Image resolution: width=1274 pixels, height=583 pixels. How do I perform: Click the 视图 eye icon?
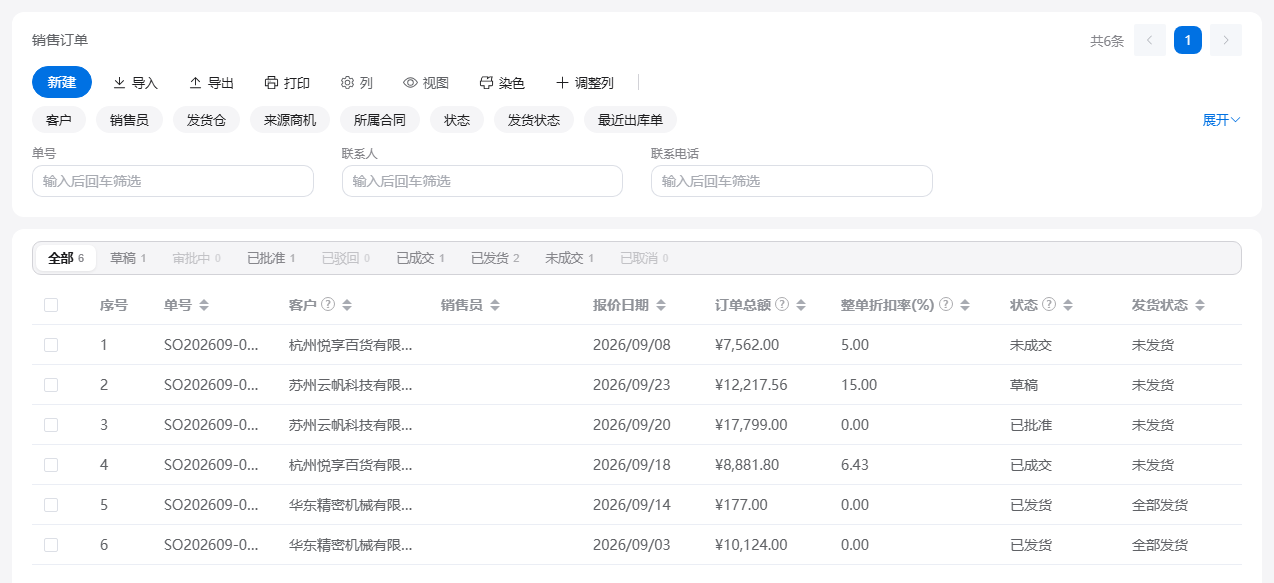410,82
